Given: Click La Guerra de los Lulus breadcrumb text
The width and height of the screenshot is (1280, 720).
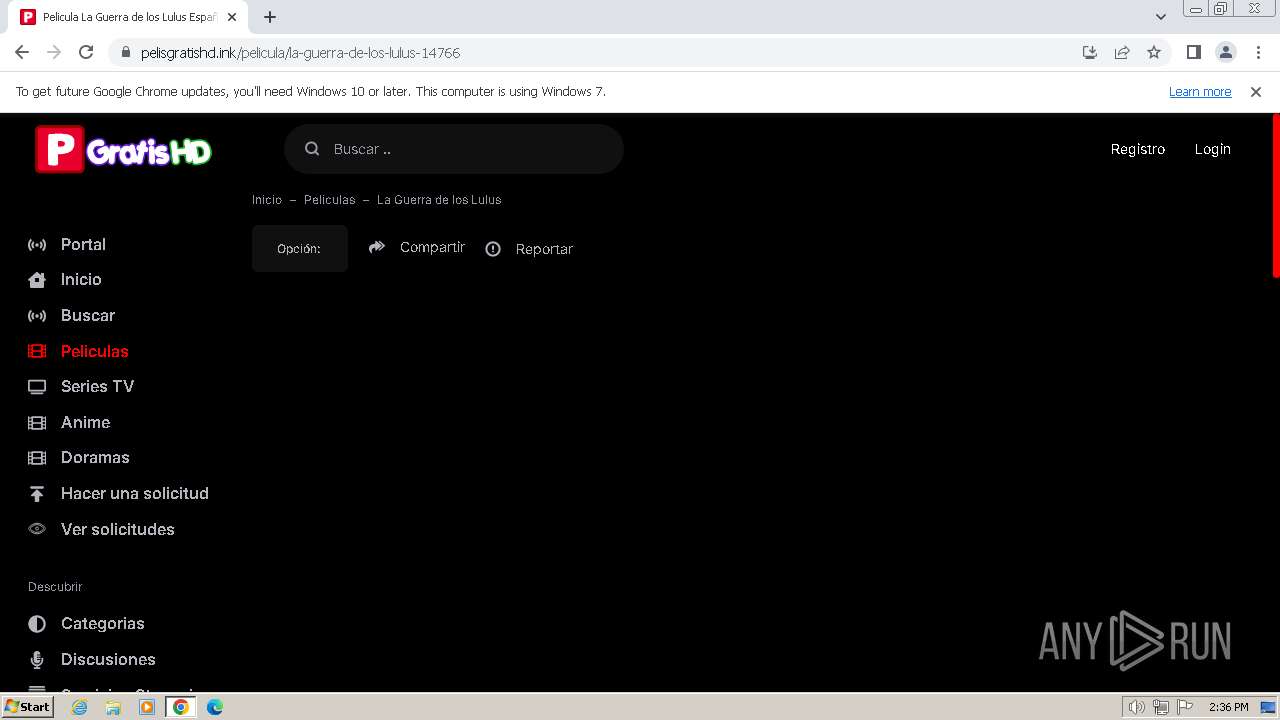Looking at the screenshot, I should tap(439, 200).
